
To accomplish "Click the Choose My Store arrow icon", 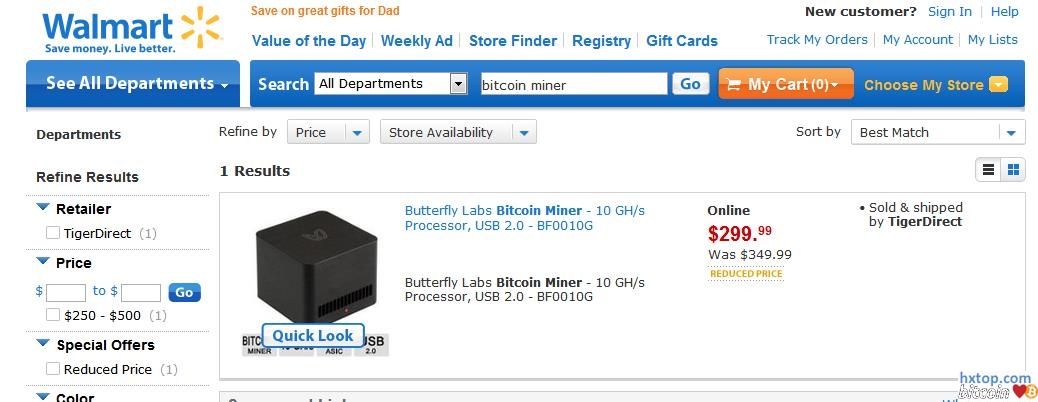I will [998, 85].
